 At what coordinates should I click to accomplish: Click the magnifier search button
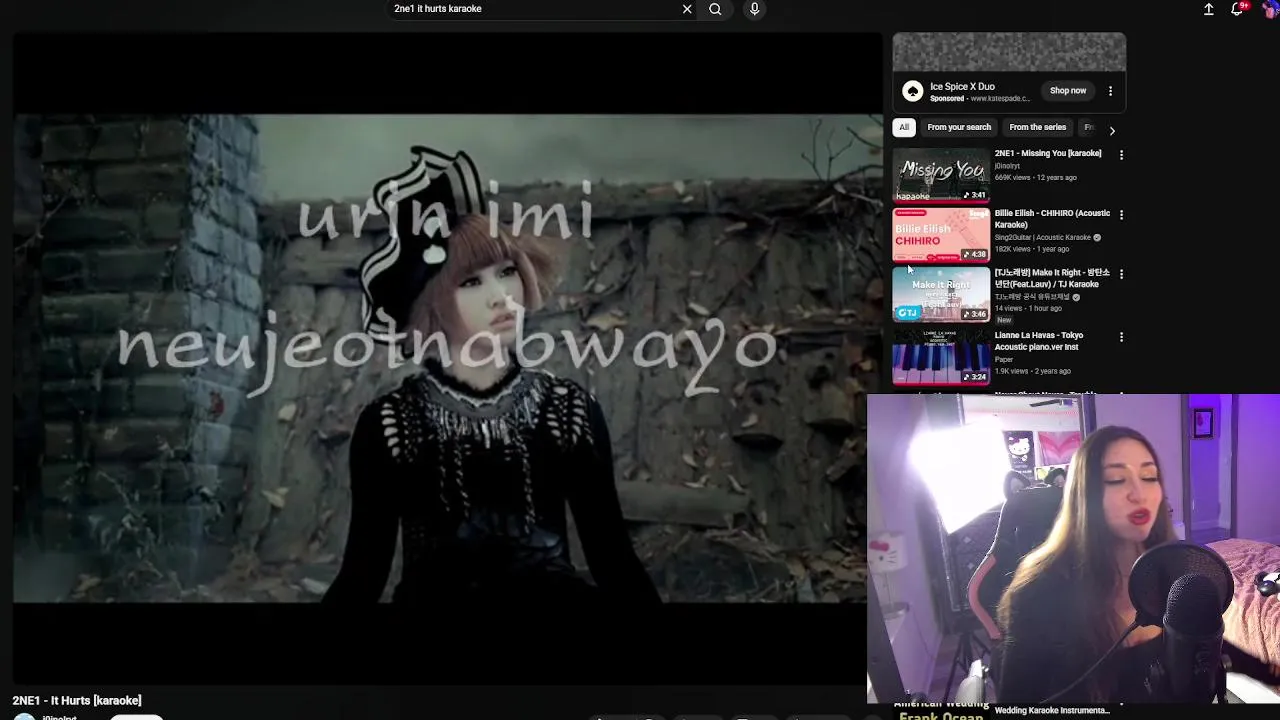[x=715, y=9]
